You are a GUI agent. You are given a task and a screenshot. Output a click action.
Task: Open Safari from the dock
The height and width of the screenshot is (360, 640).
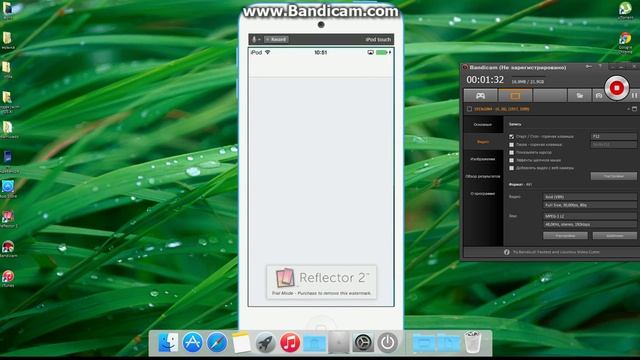217,342
